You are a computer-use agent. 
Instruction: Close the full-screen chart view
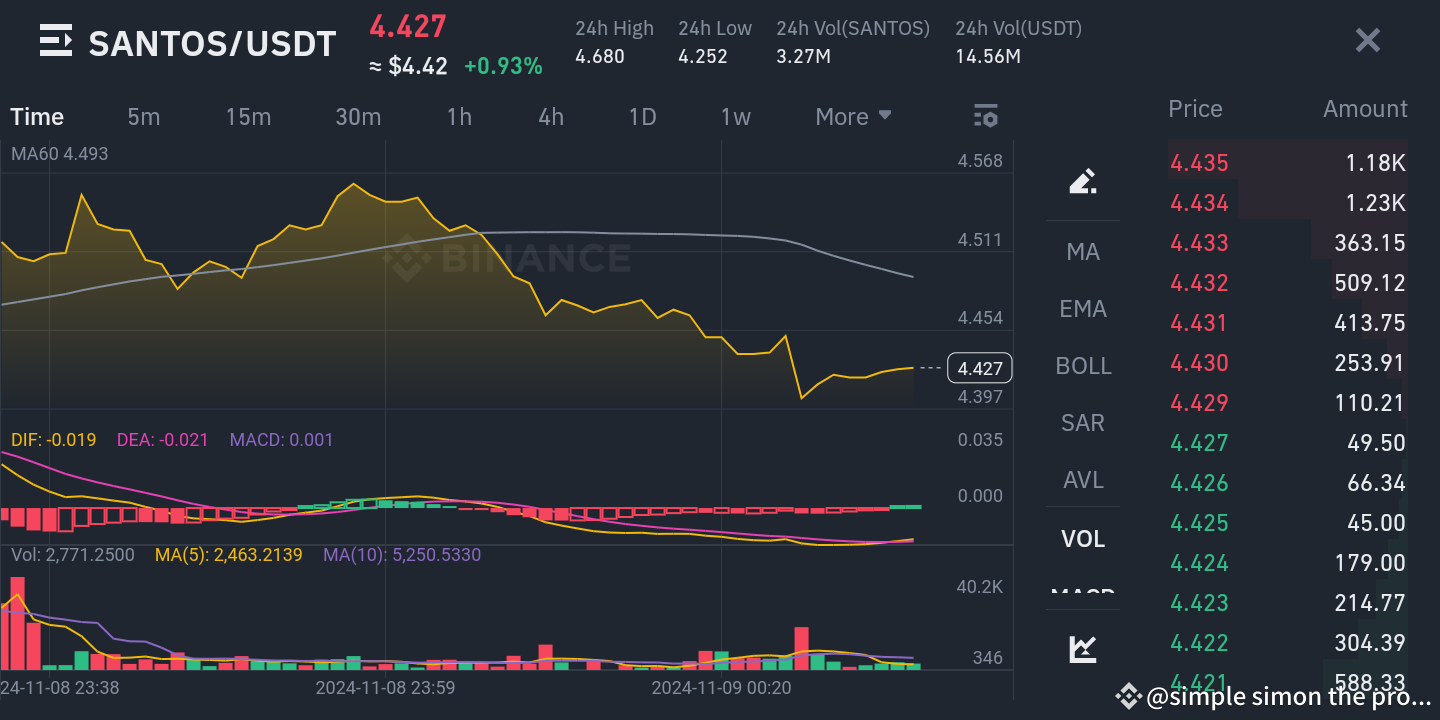pyautogui.click(x=1367, y=41)
